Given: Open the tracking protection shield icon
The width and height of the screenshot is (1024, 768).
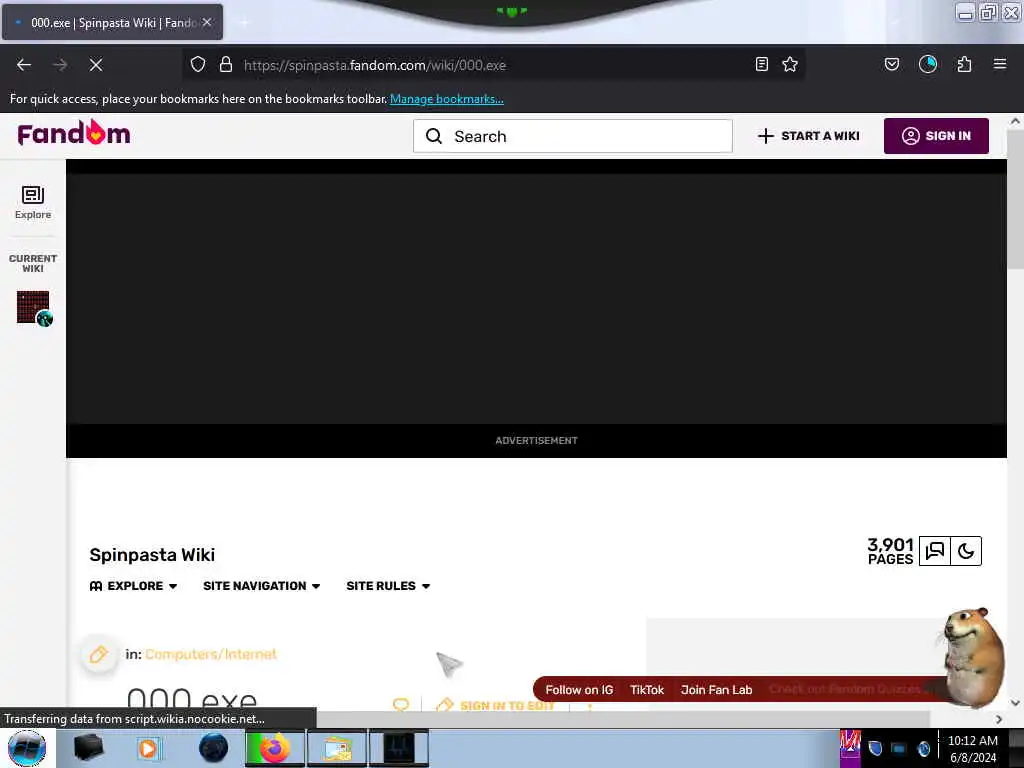Looking at the screenshot, I should (x=198, y=64).
